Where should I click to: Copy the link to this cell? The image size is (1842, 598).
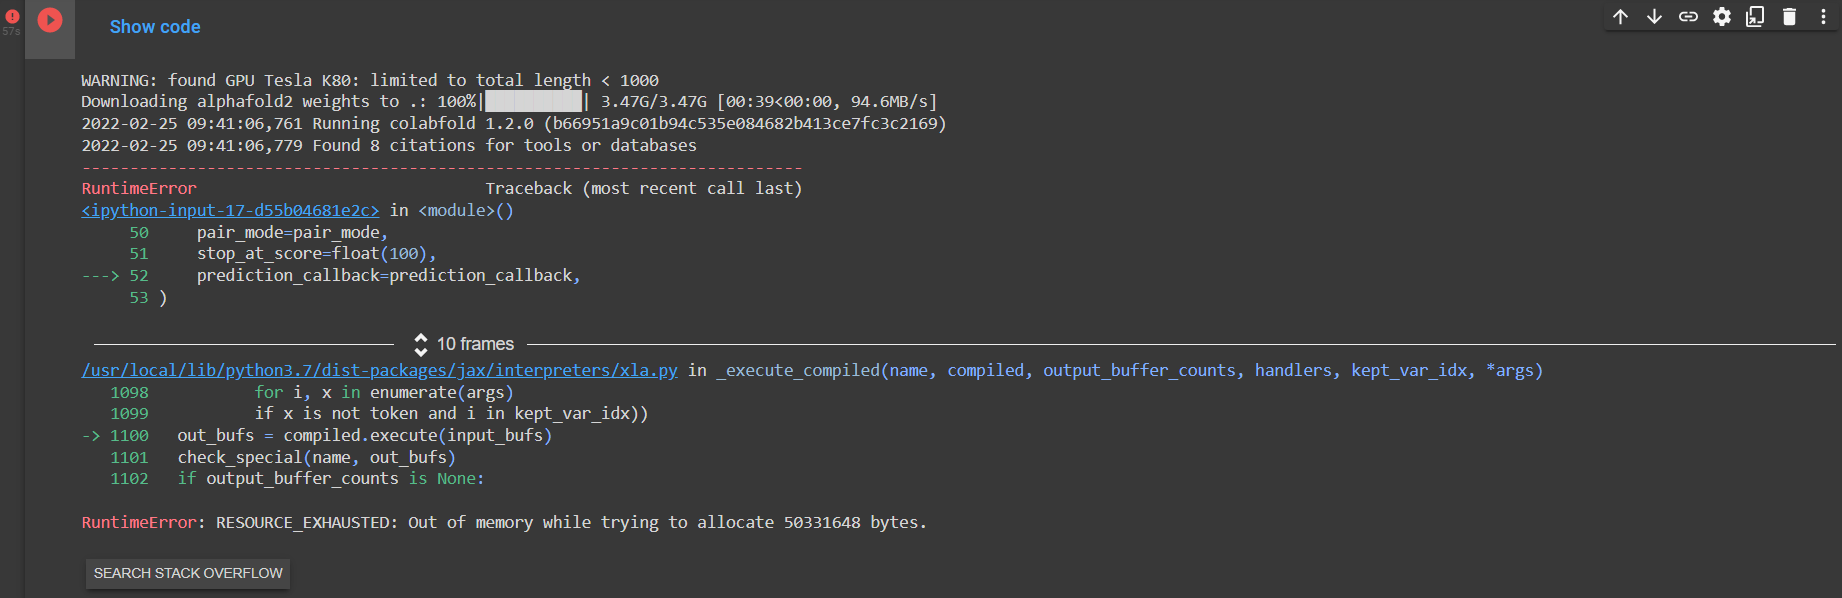(x=1688, y=17)
